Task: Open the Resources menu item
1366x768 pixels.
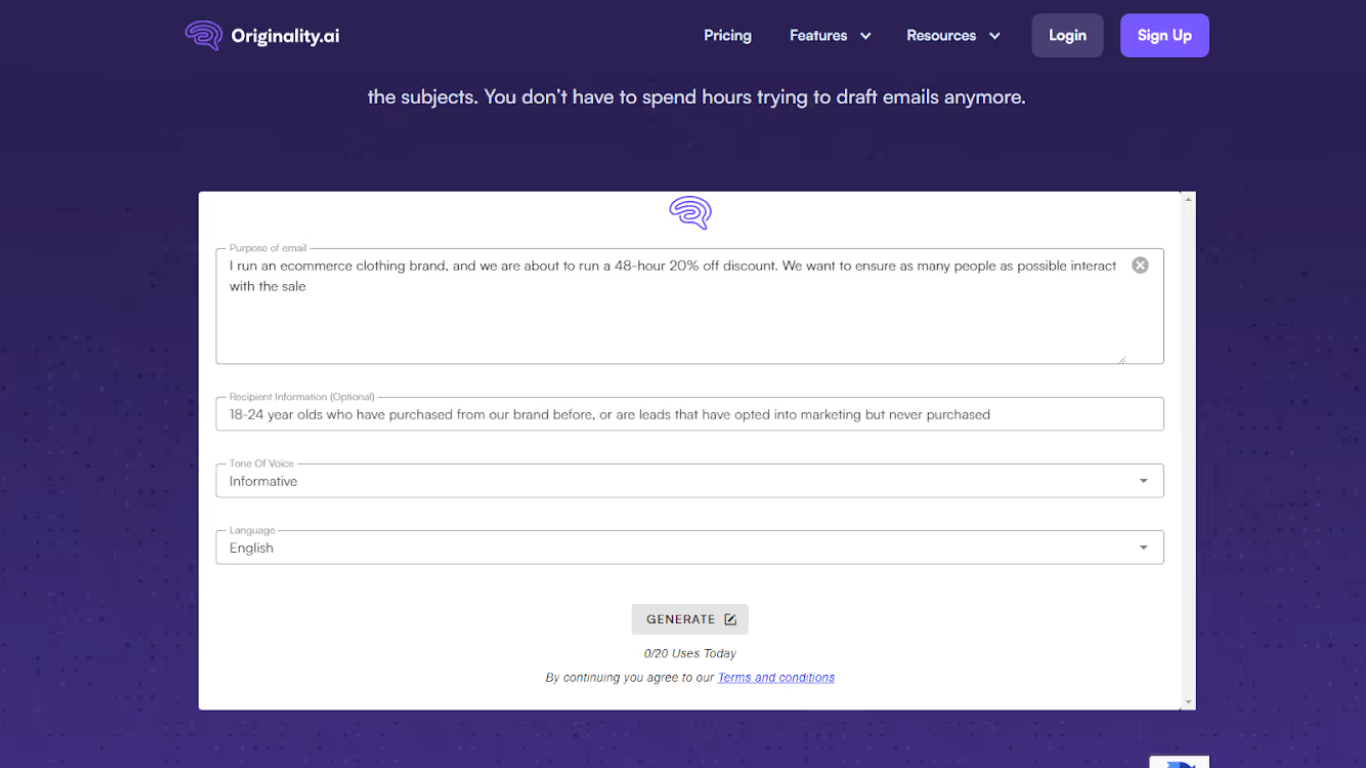Action: [940, 35]
